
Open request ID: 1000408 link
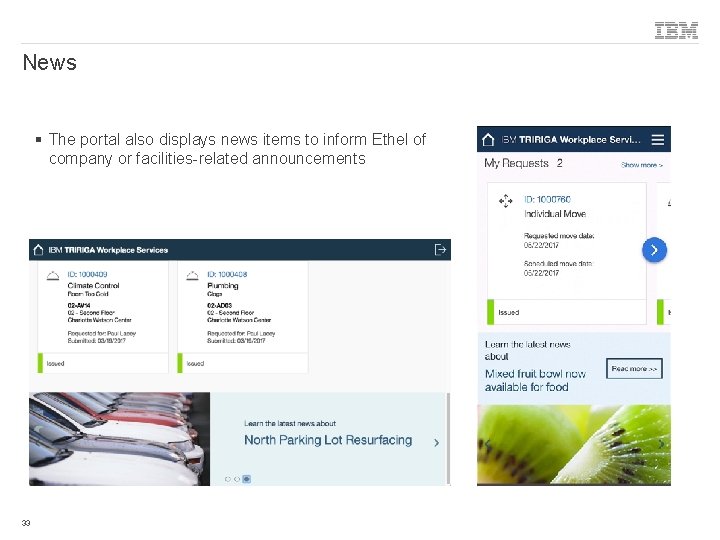coord(227,274)
